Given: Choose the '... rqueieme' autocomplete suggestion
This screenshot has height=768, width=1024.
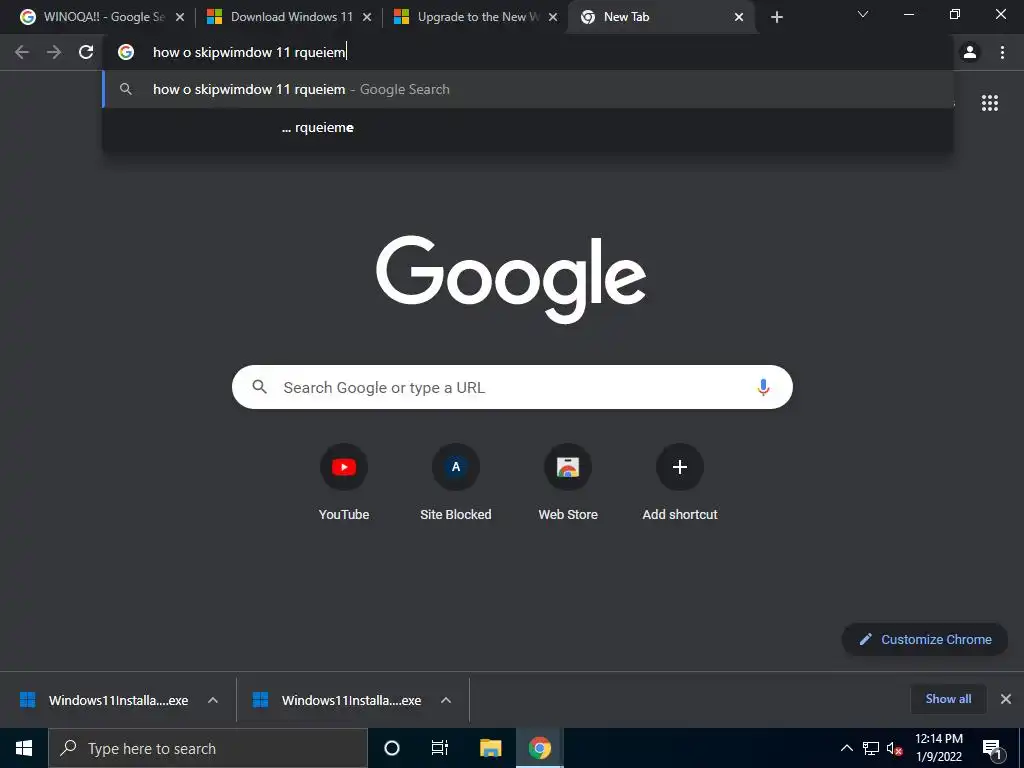Looking at the screenshot, I should point(528,127).
